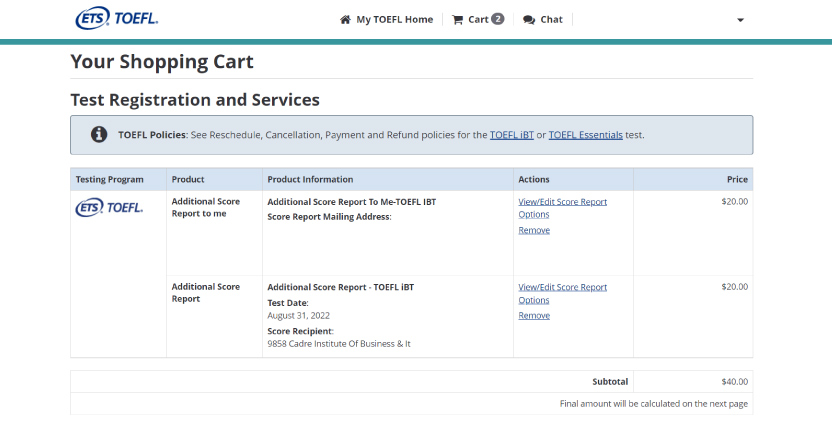View/Edit options for Cadre Institute score report
The height and width of the screenshot is (426, 832).
point(562,293)
